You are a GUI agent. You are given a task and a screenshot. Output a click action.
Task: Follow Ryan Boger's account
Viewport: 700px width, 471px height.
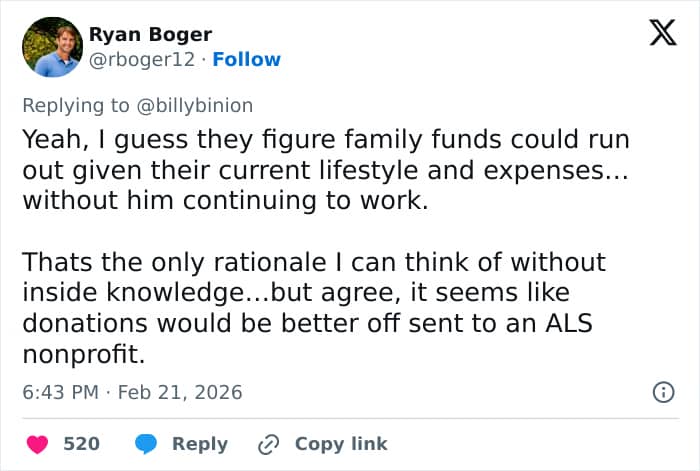(x=246, y=60)
